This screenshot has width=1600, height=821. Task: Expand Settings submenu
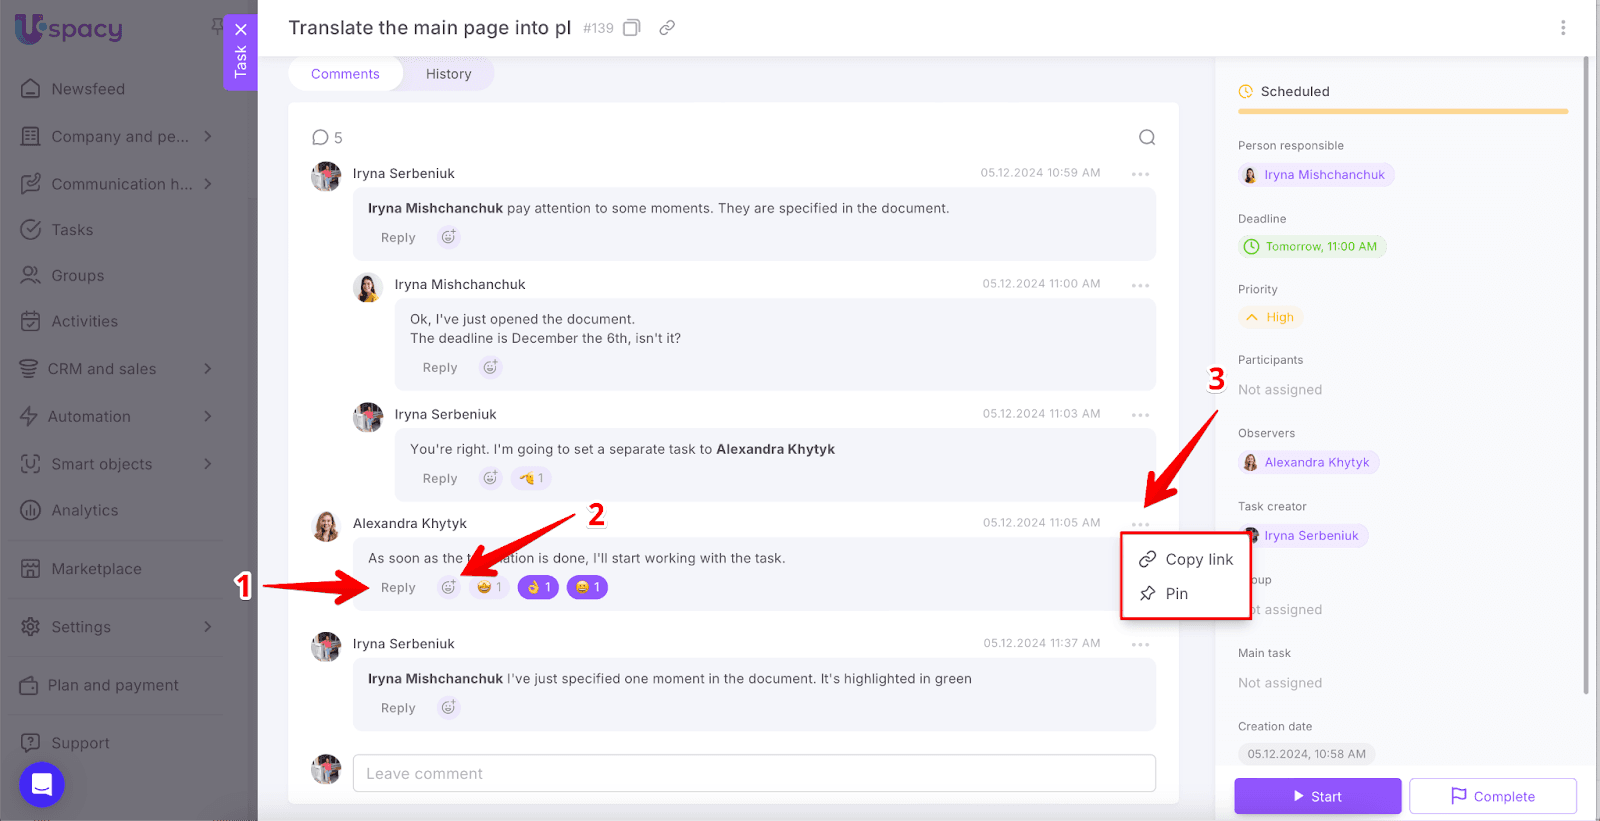coord(208,627)
